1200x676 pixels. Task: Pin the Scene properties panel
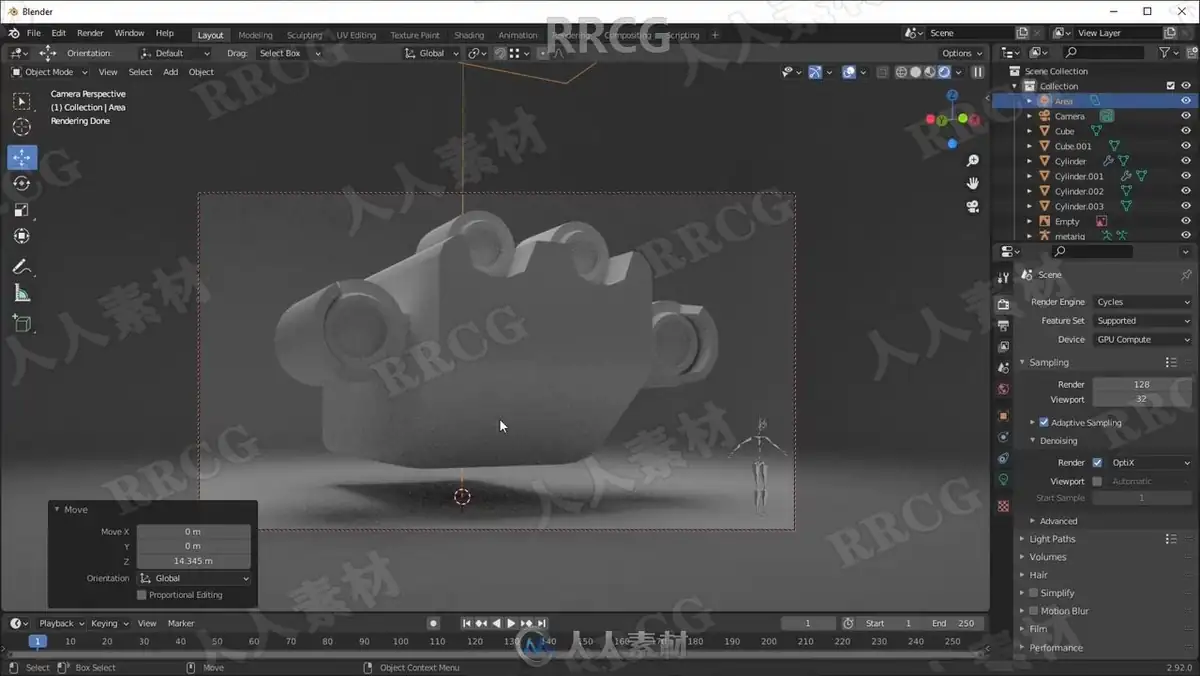pyautogui.click(x=1186, y=275)
